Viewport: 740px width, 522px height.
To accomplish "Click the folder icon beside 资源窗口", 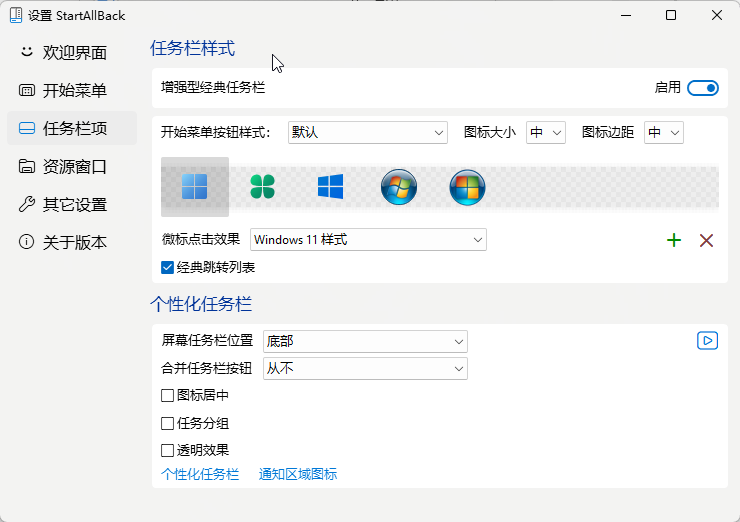I will [26, 166].
